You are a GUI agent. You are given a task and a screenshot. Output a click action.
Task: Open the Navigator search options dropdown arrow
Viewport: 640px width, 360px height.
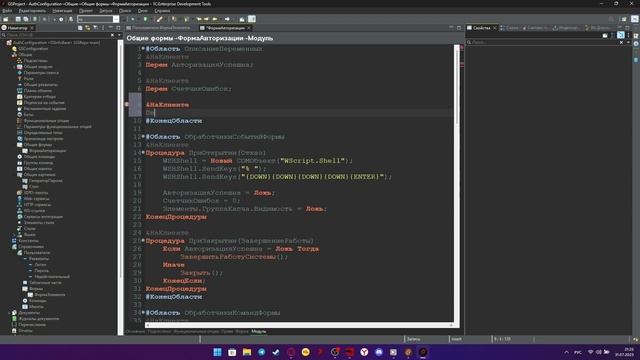coord(119,35)
